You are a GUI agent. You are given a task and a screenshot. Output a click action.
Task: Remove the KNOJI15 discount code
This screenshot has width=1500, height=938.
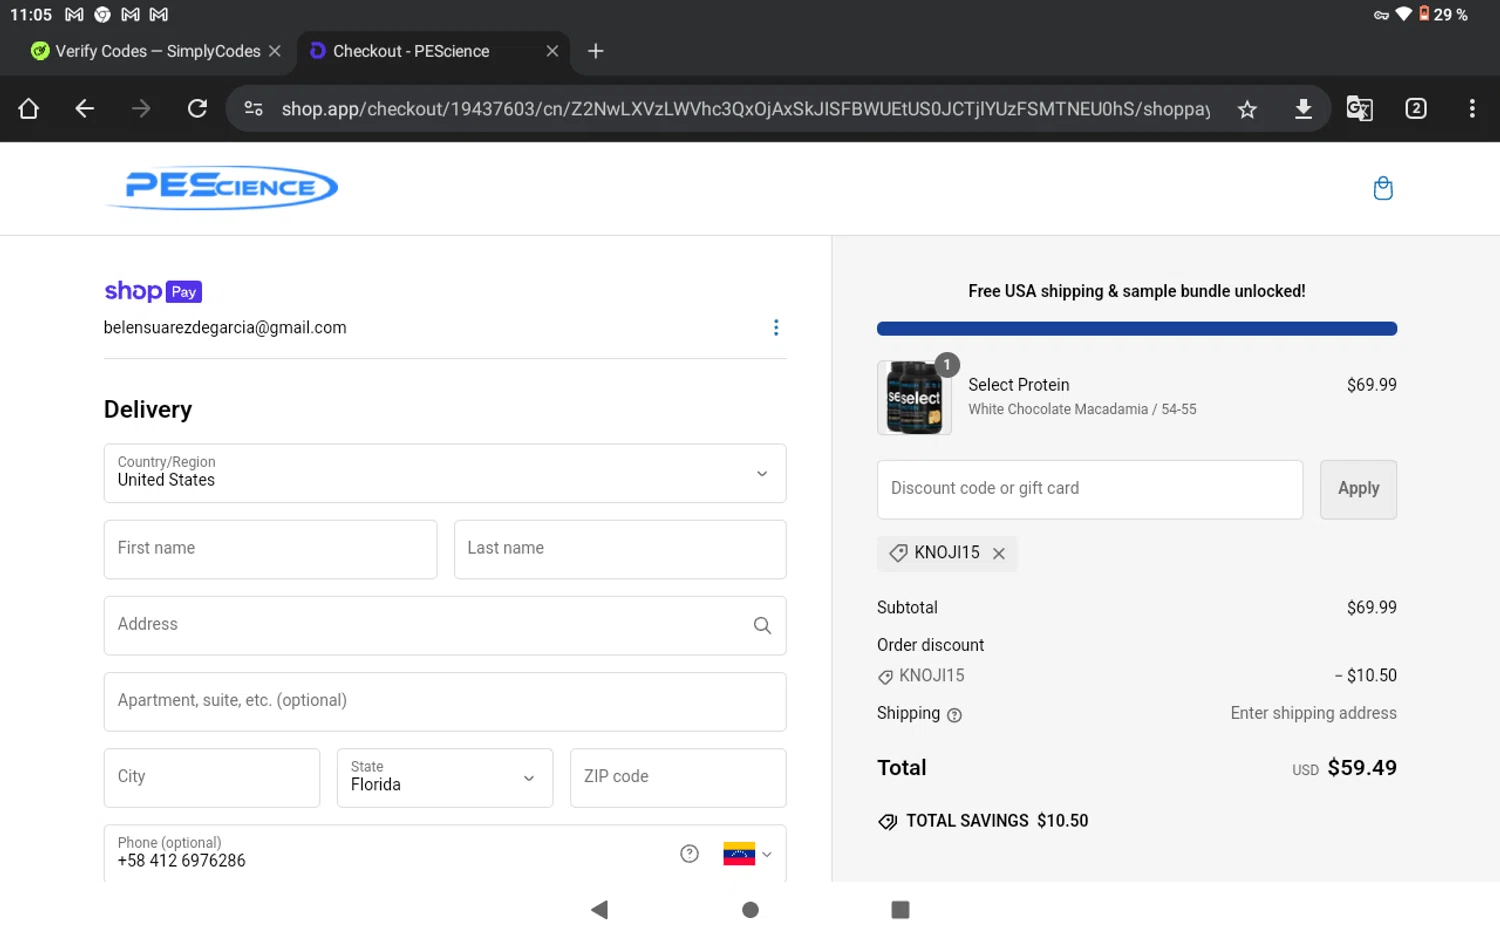click(x=998, y=553)
